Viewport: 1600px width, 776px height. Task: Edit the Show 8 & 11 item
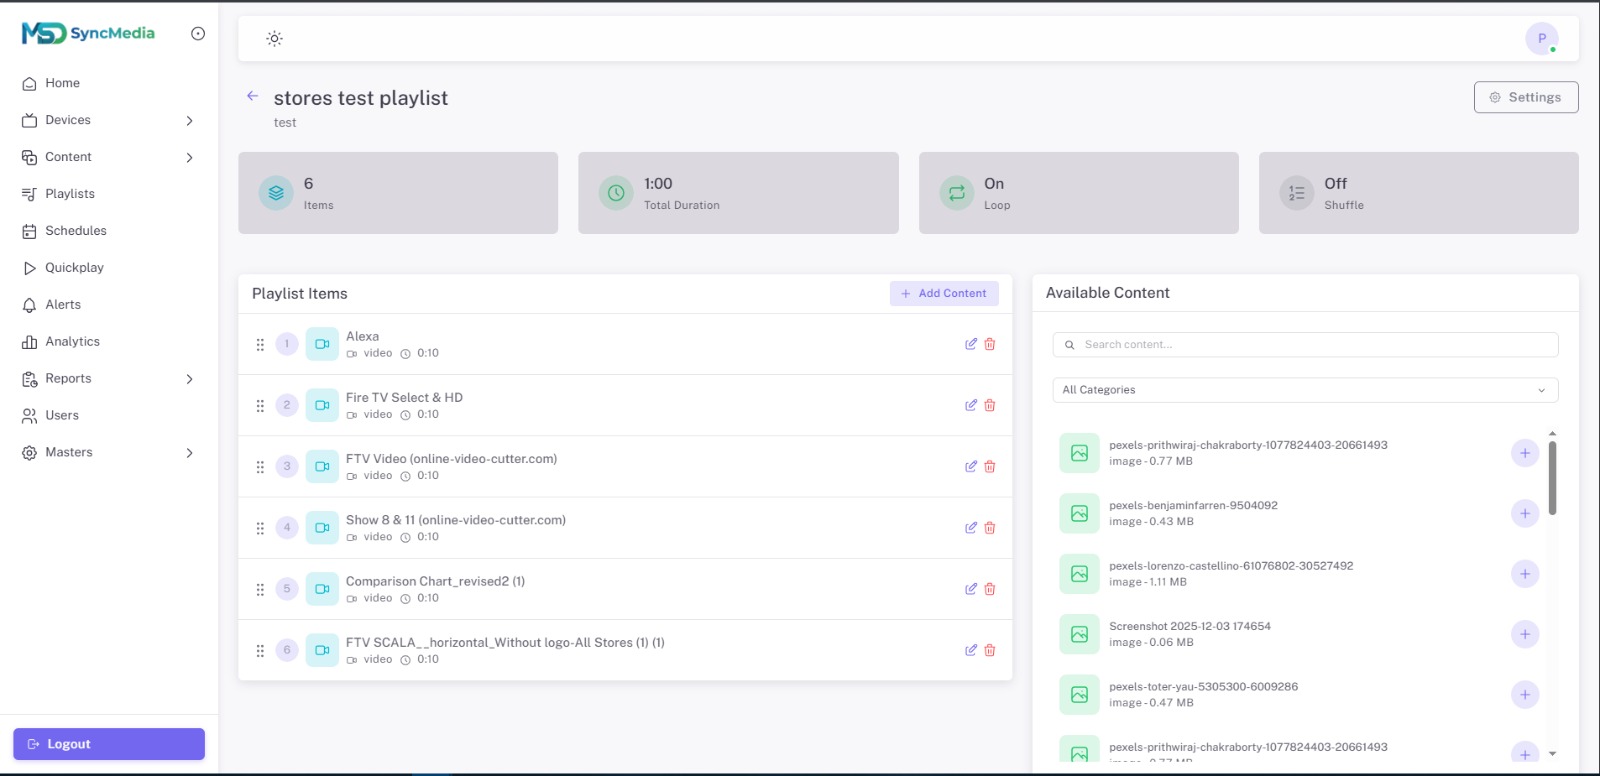pos(970,528)
